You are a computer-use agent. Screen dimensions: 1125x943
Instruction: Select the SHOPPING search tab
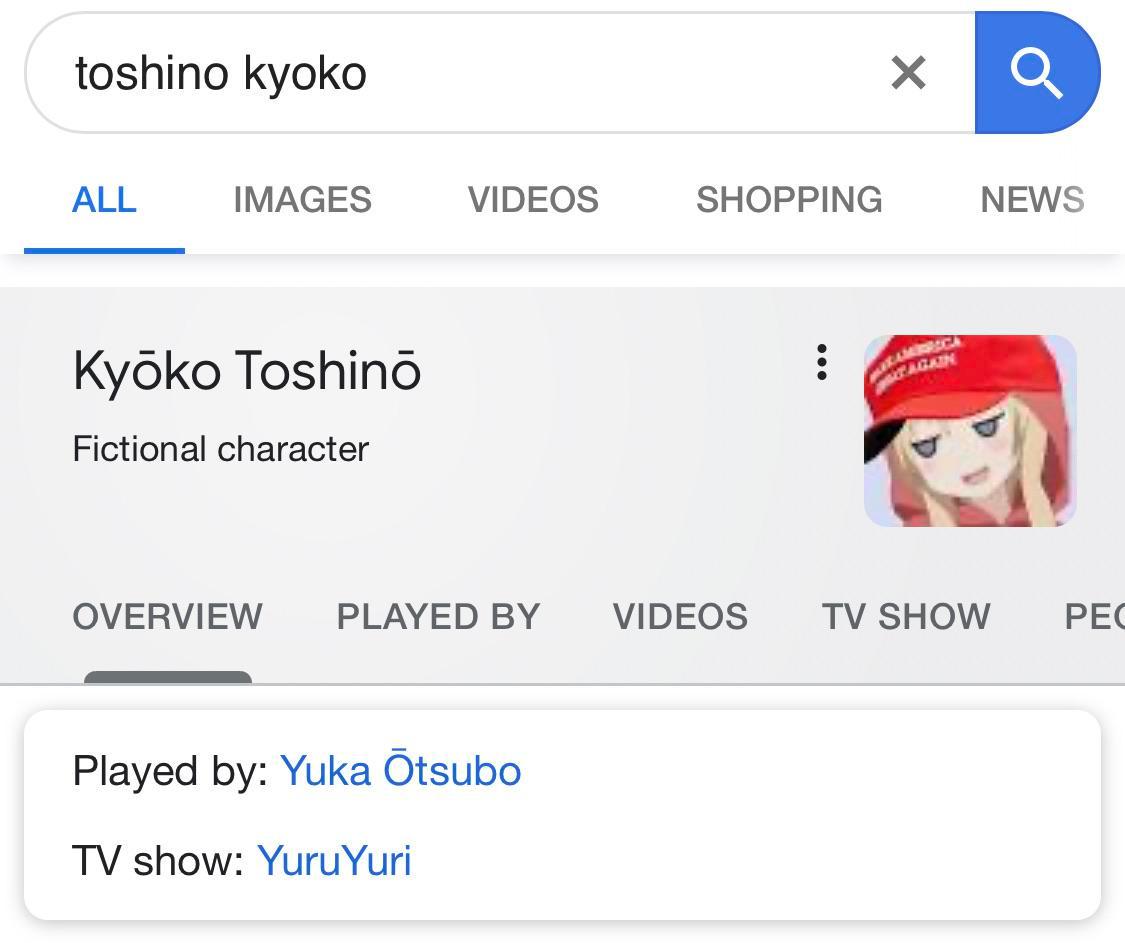[789, 200]
